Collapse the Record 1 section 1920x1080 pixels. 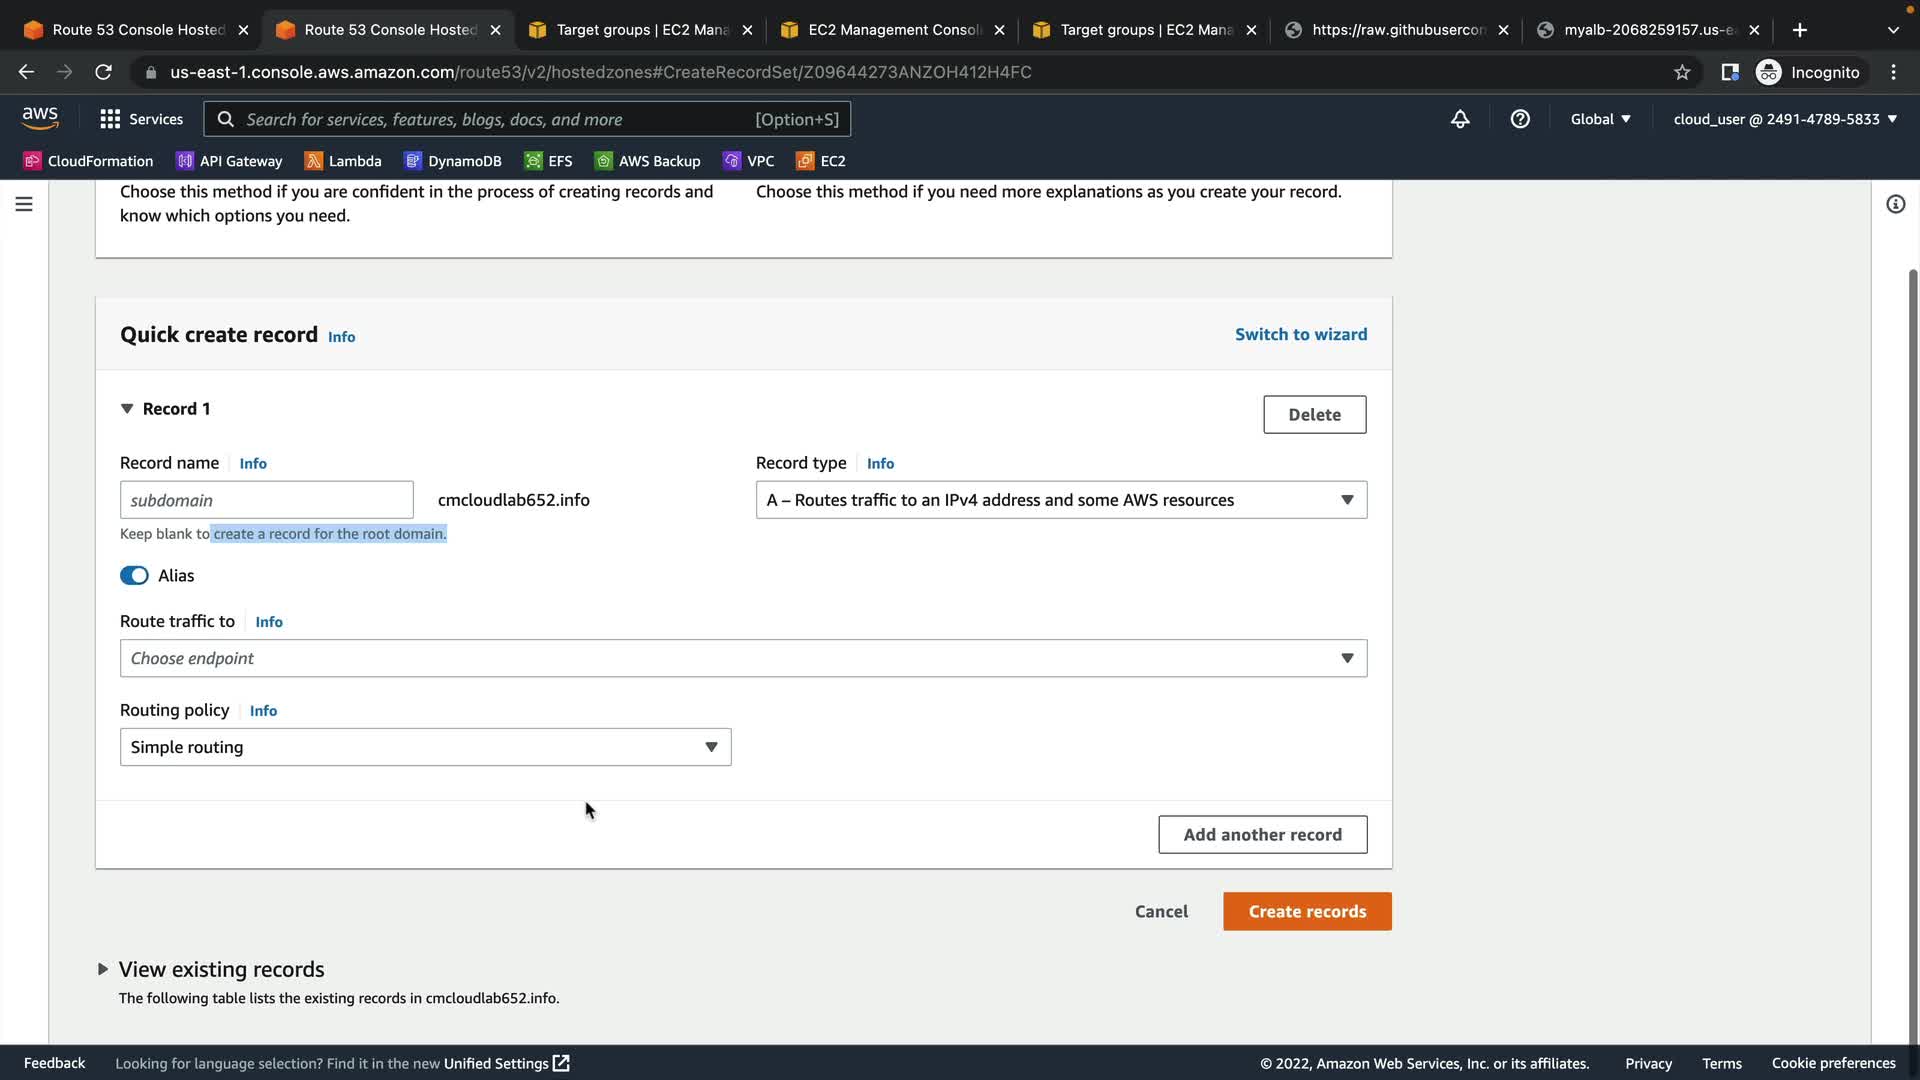coord(127,409)
